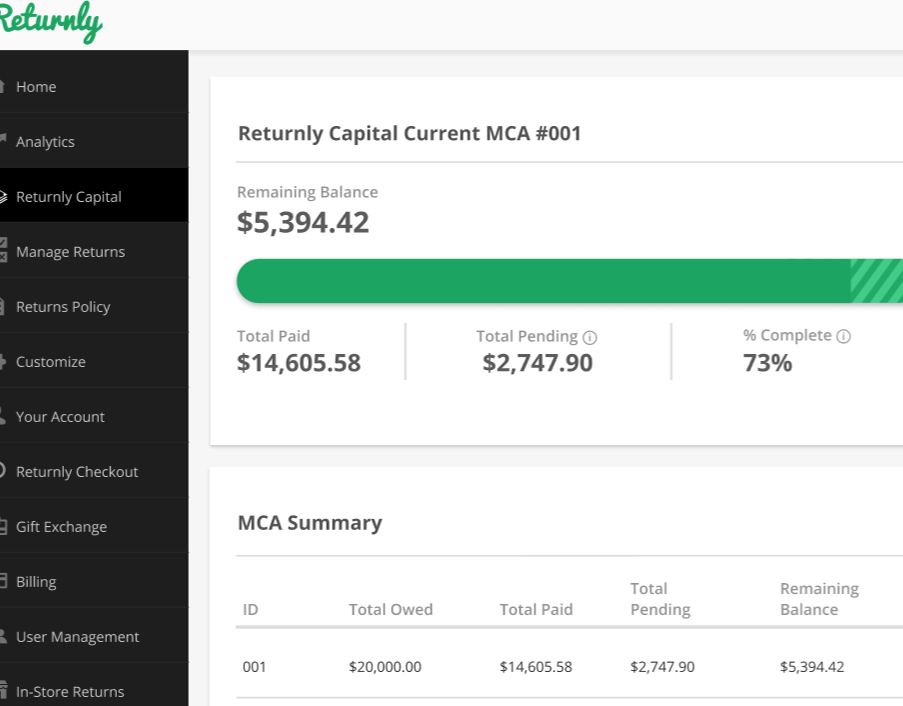The height and width of the screenshot is (706, 903).
Task: Click the Remaining Balance amount $5,394.42 heading
Action: point(303,223)
